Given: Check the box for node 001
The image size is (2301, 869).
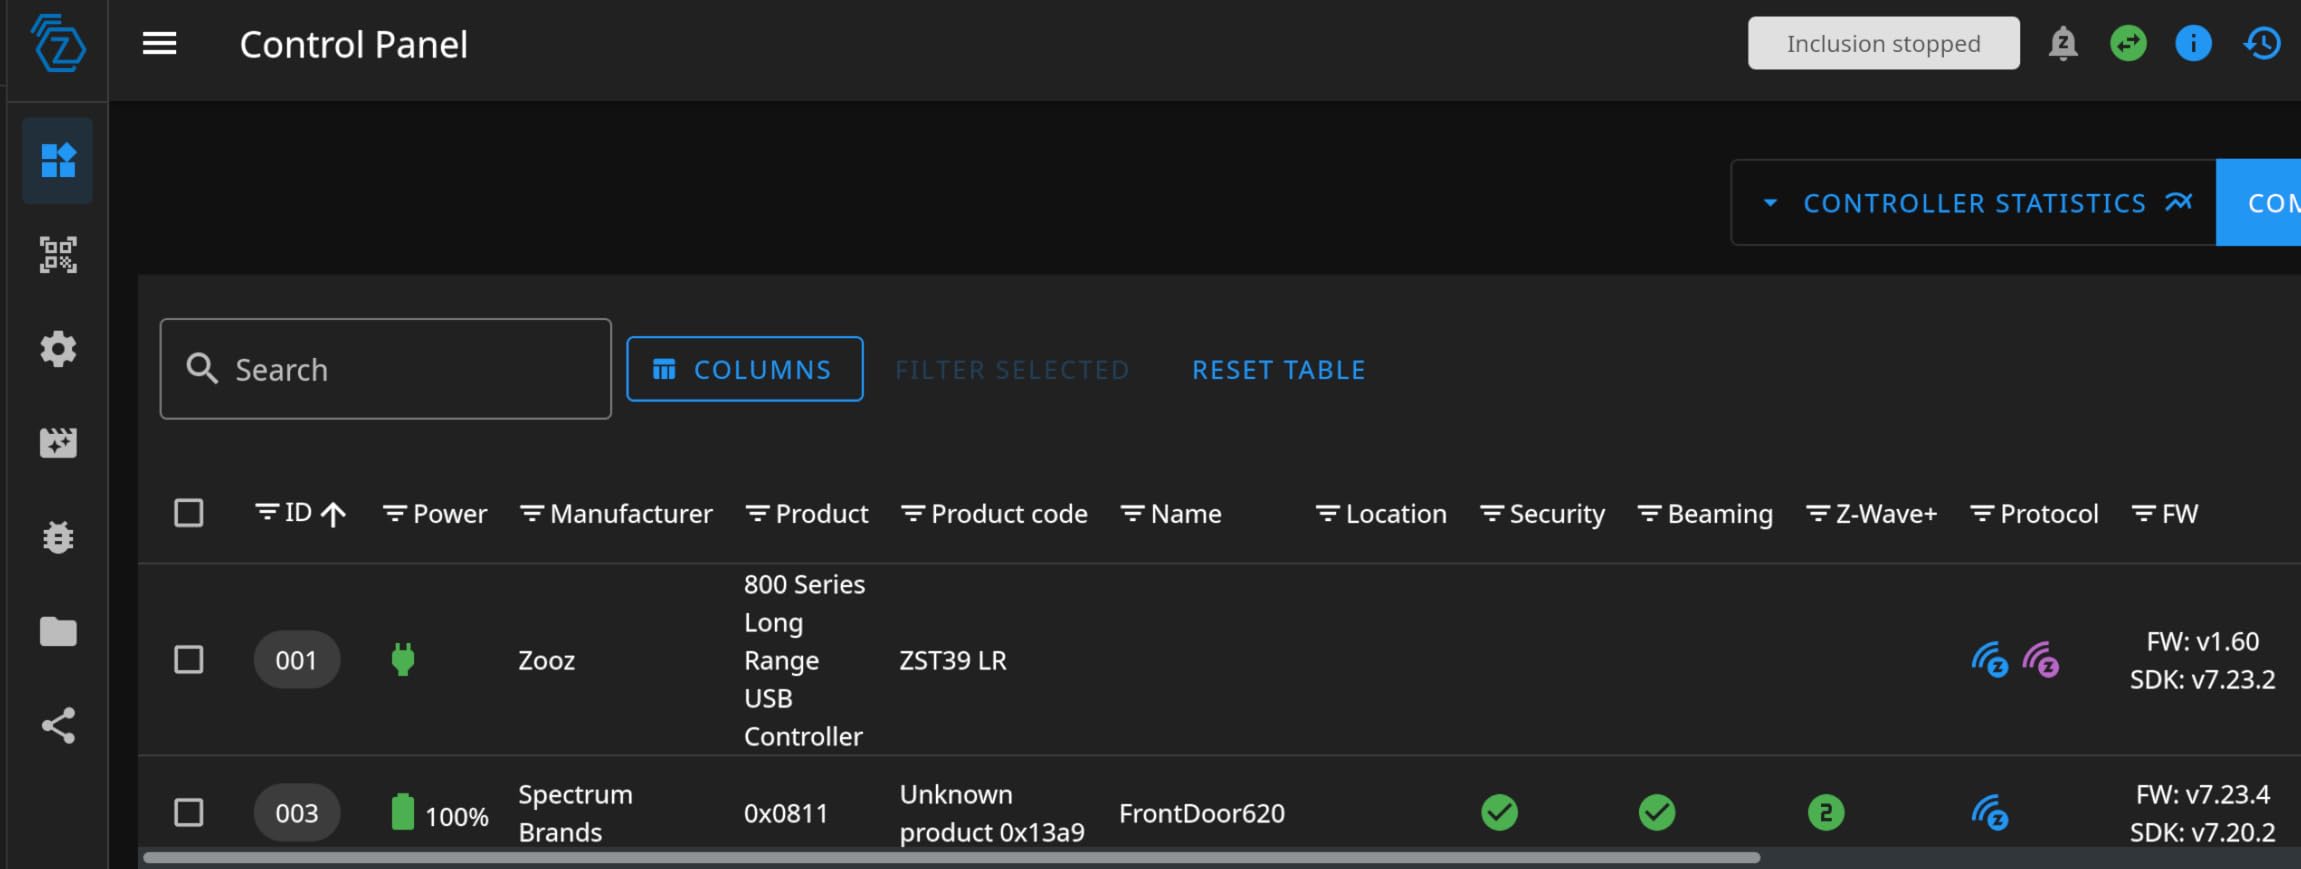Looking at the screenshot, I should [189, 660].
